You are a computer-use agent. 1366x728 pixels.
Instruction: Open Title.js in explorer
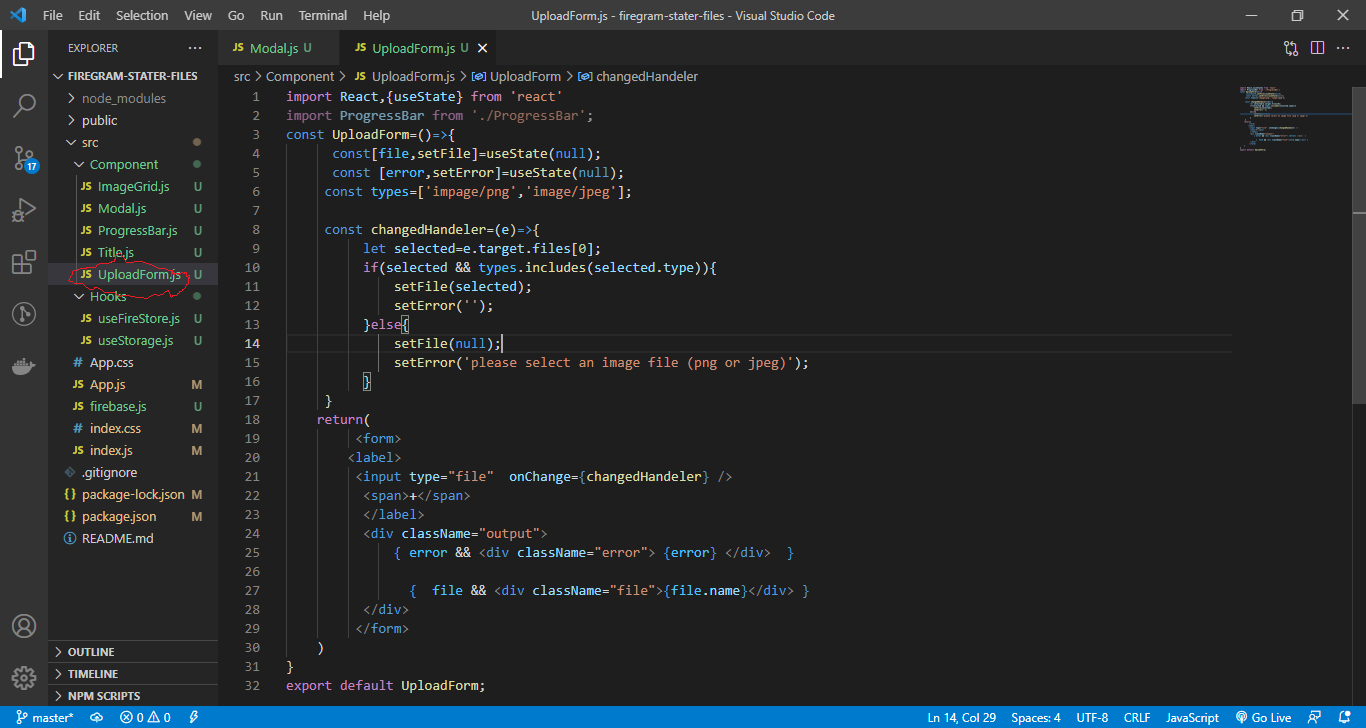(133, 252)
